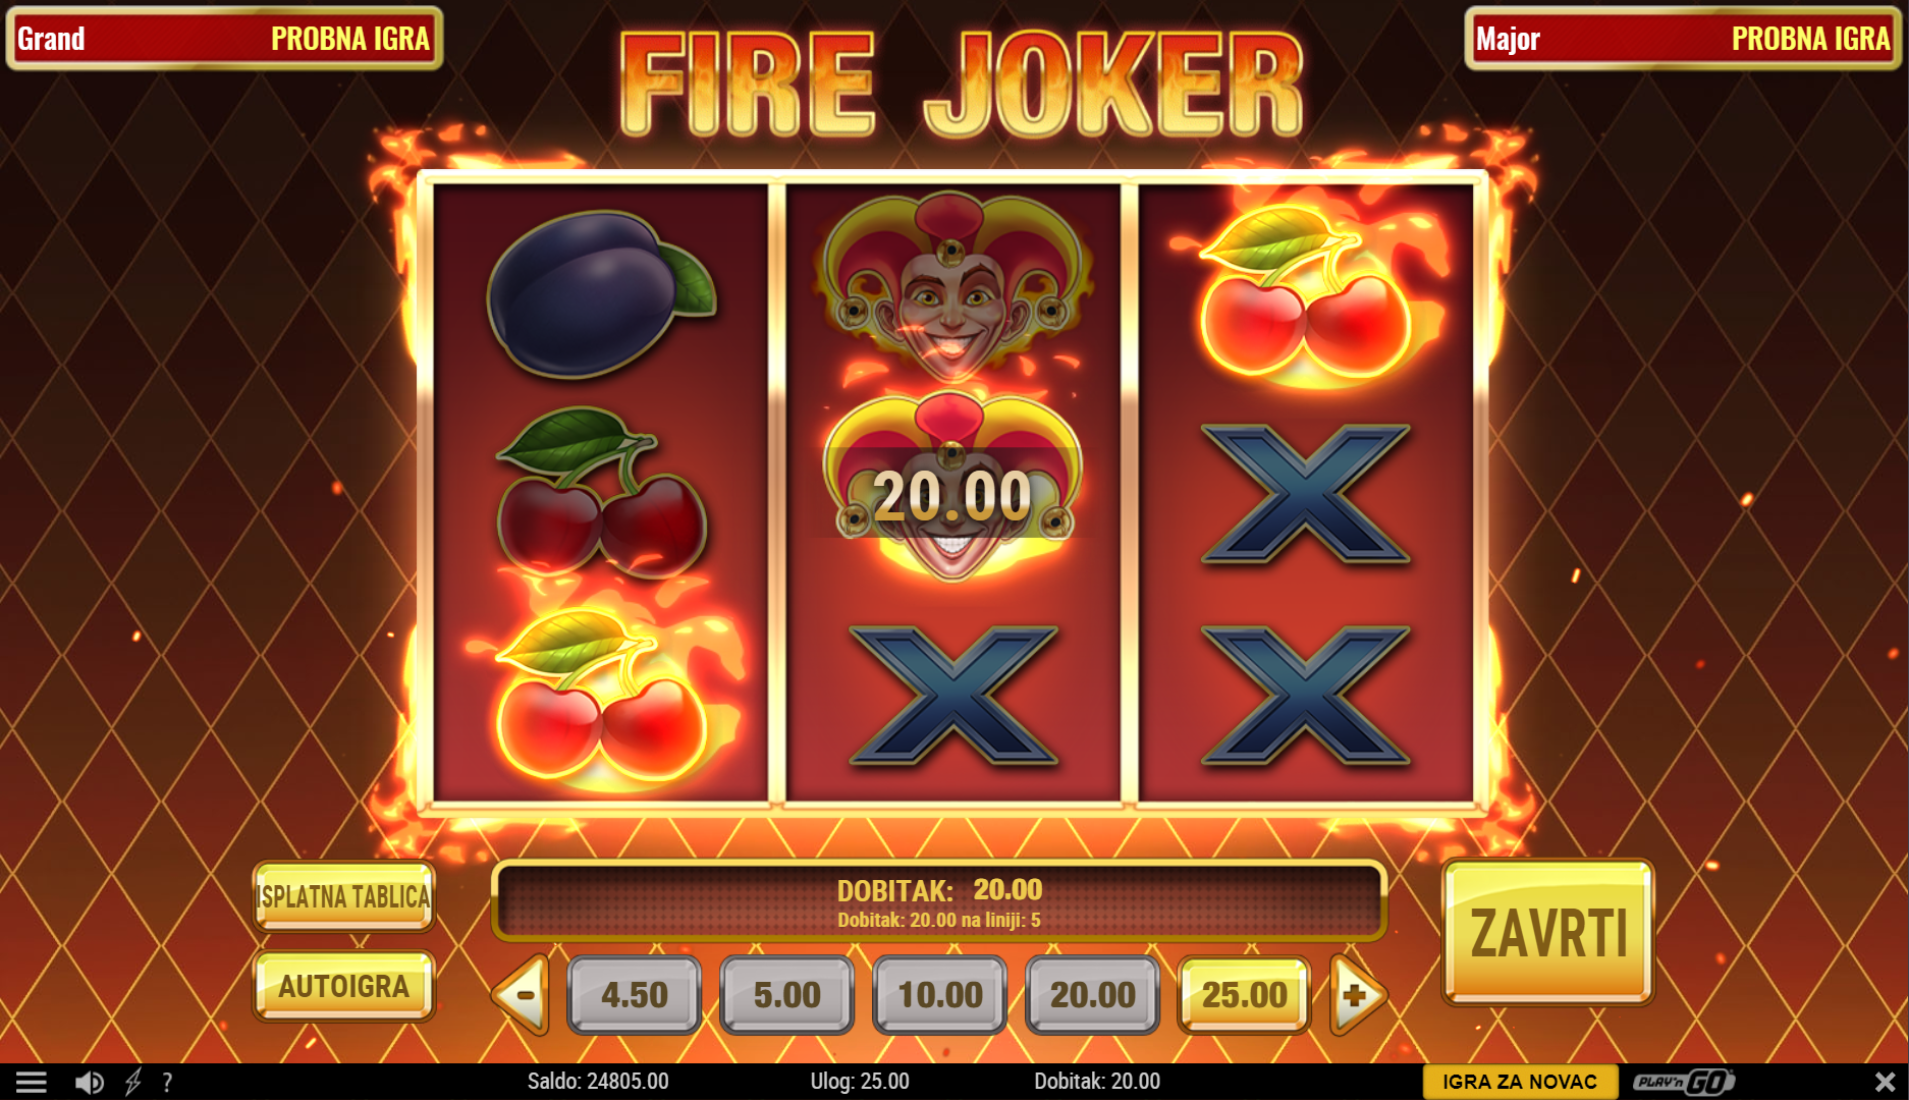
Task: Decrease bet with minus arrow
Action: pos(521,994)
